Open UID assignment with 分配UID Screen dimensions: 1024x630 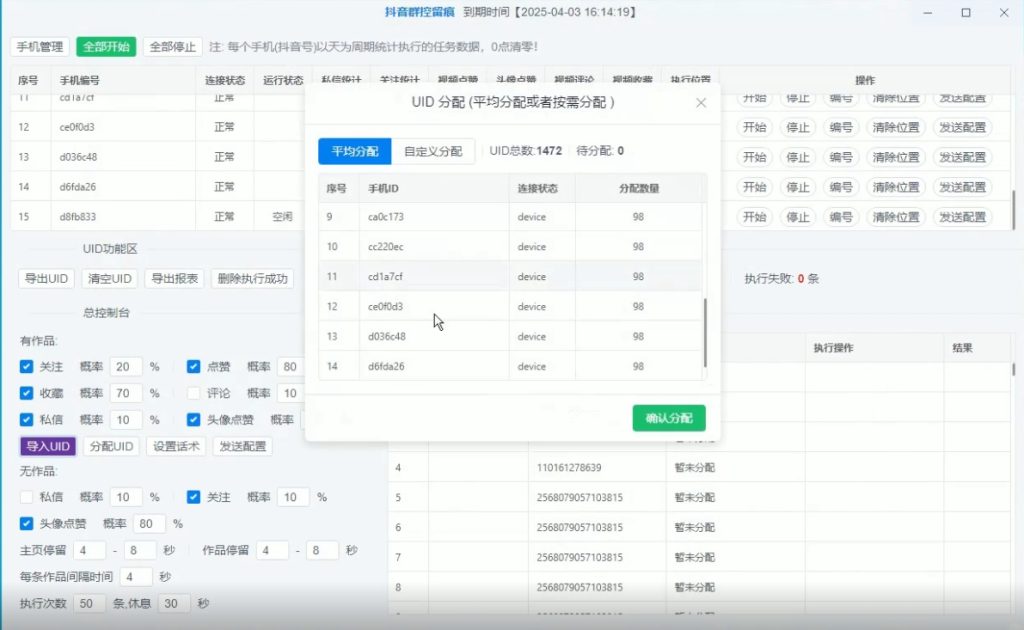(111, 446)
